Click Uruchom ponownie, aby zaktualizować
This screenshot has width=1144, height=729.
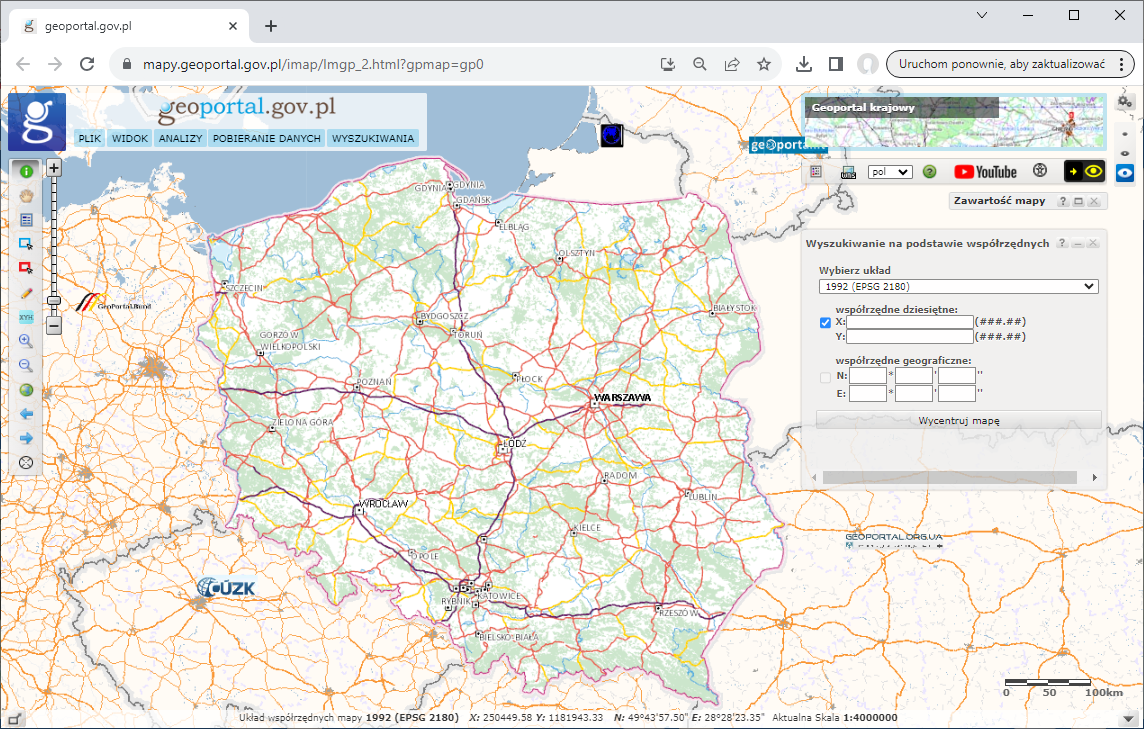[1005, 62]
